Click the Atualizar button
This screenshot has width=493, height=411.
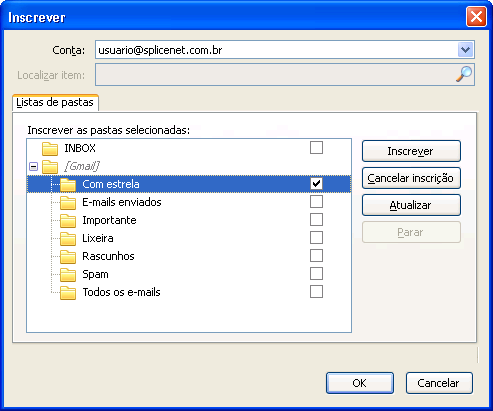pos(411,205)
